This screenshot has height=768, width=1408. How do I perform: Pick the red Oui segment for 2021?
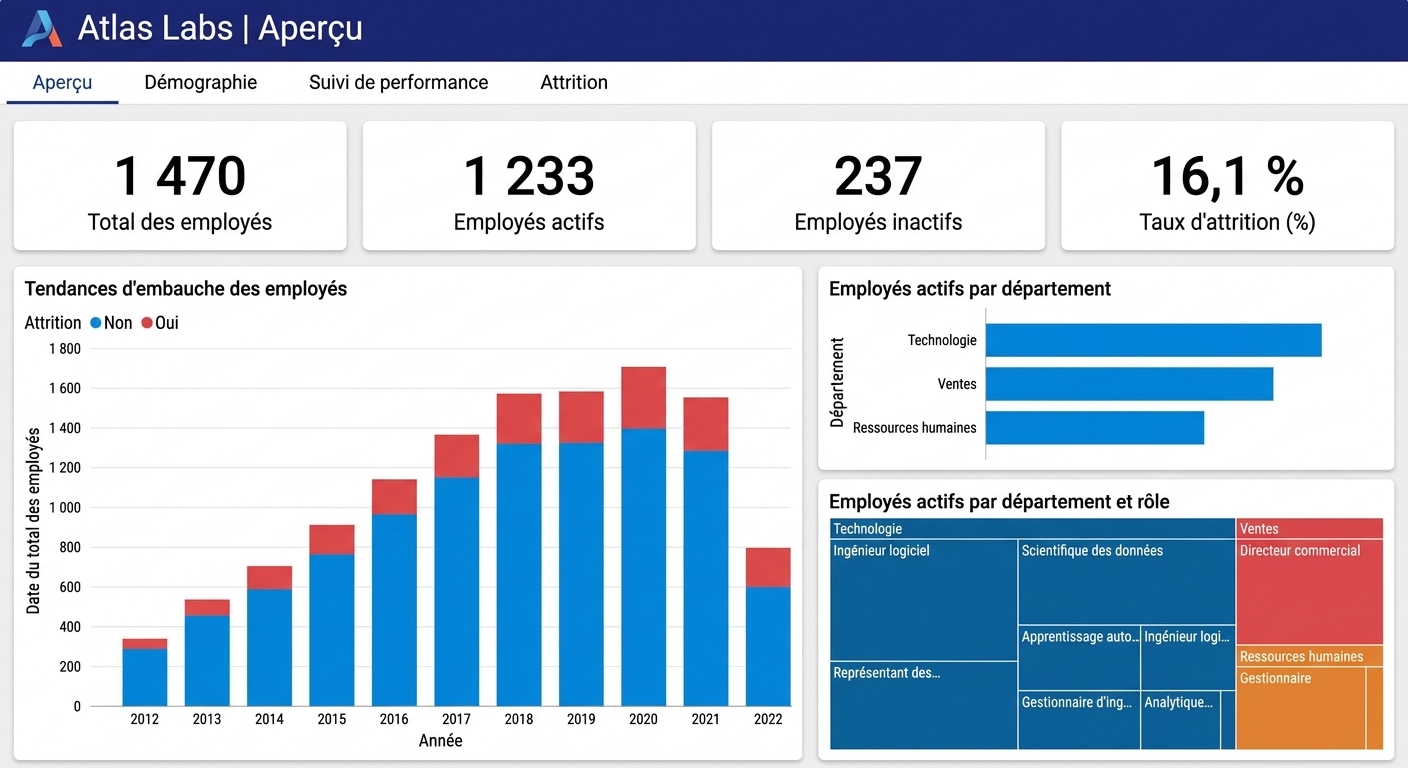(x=706, y=425)
